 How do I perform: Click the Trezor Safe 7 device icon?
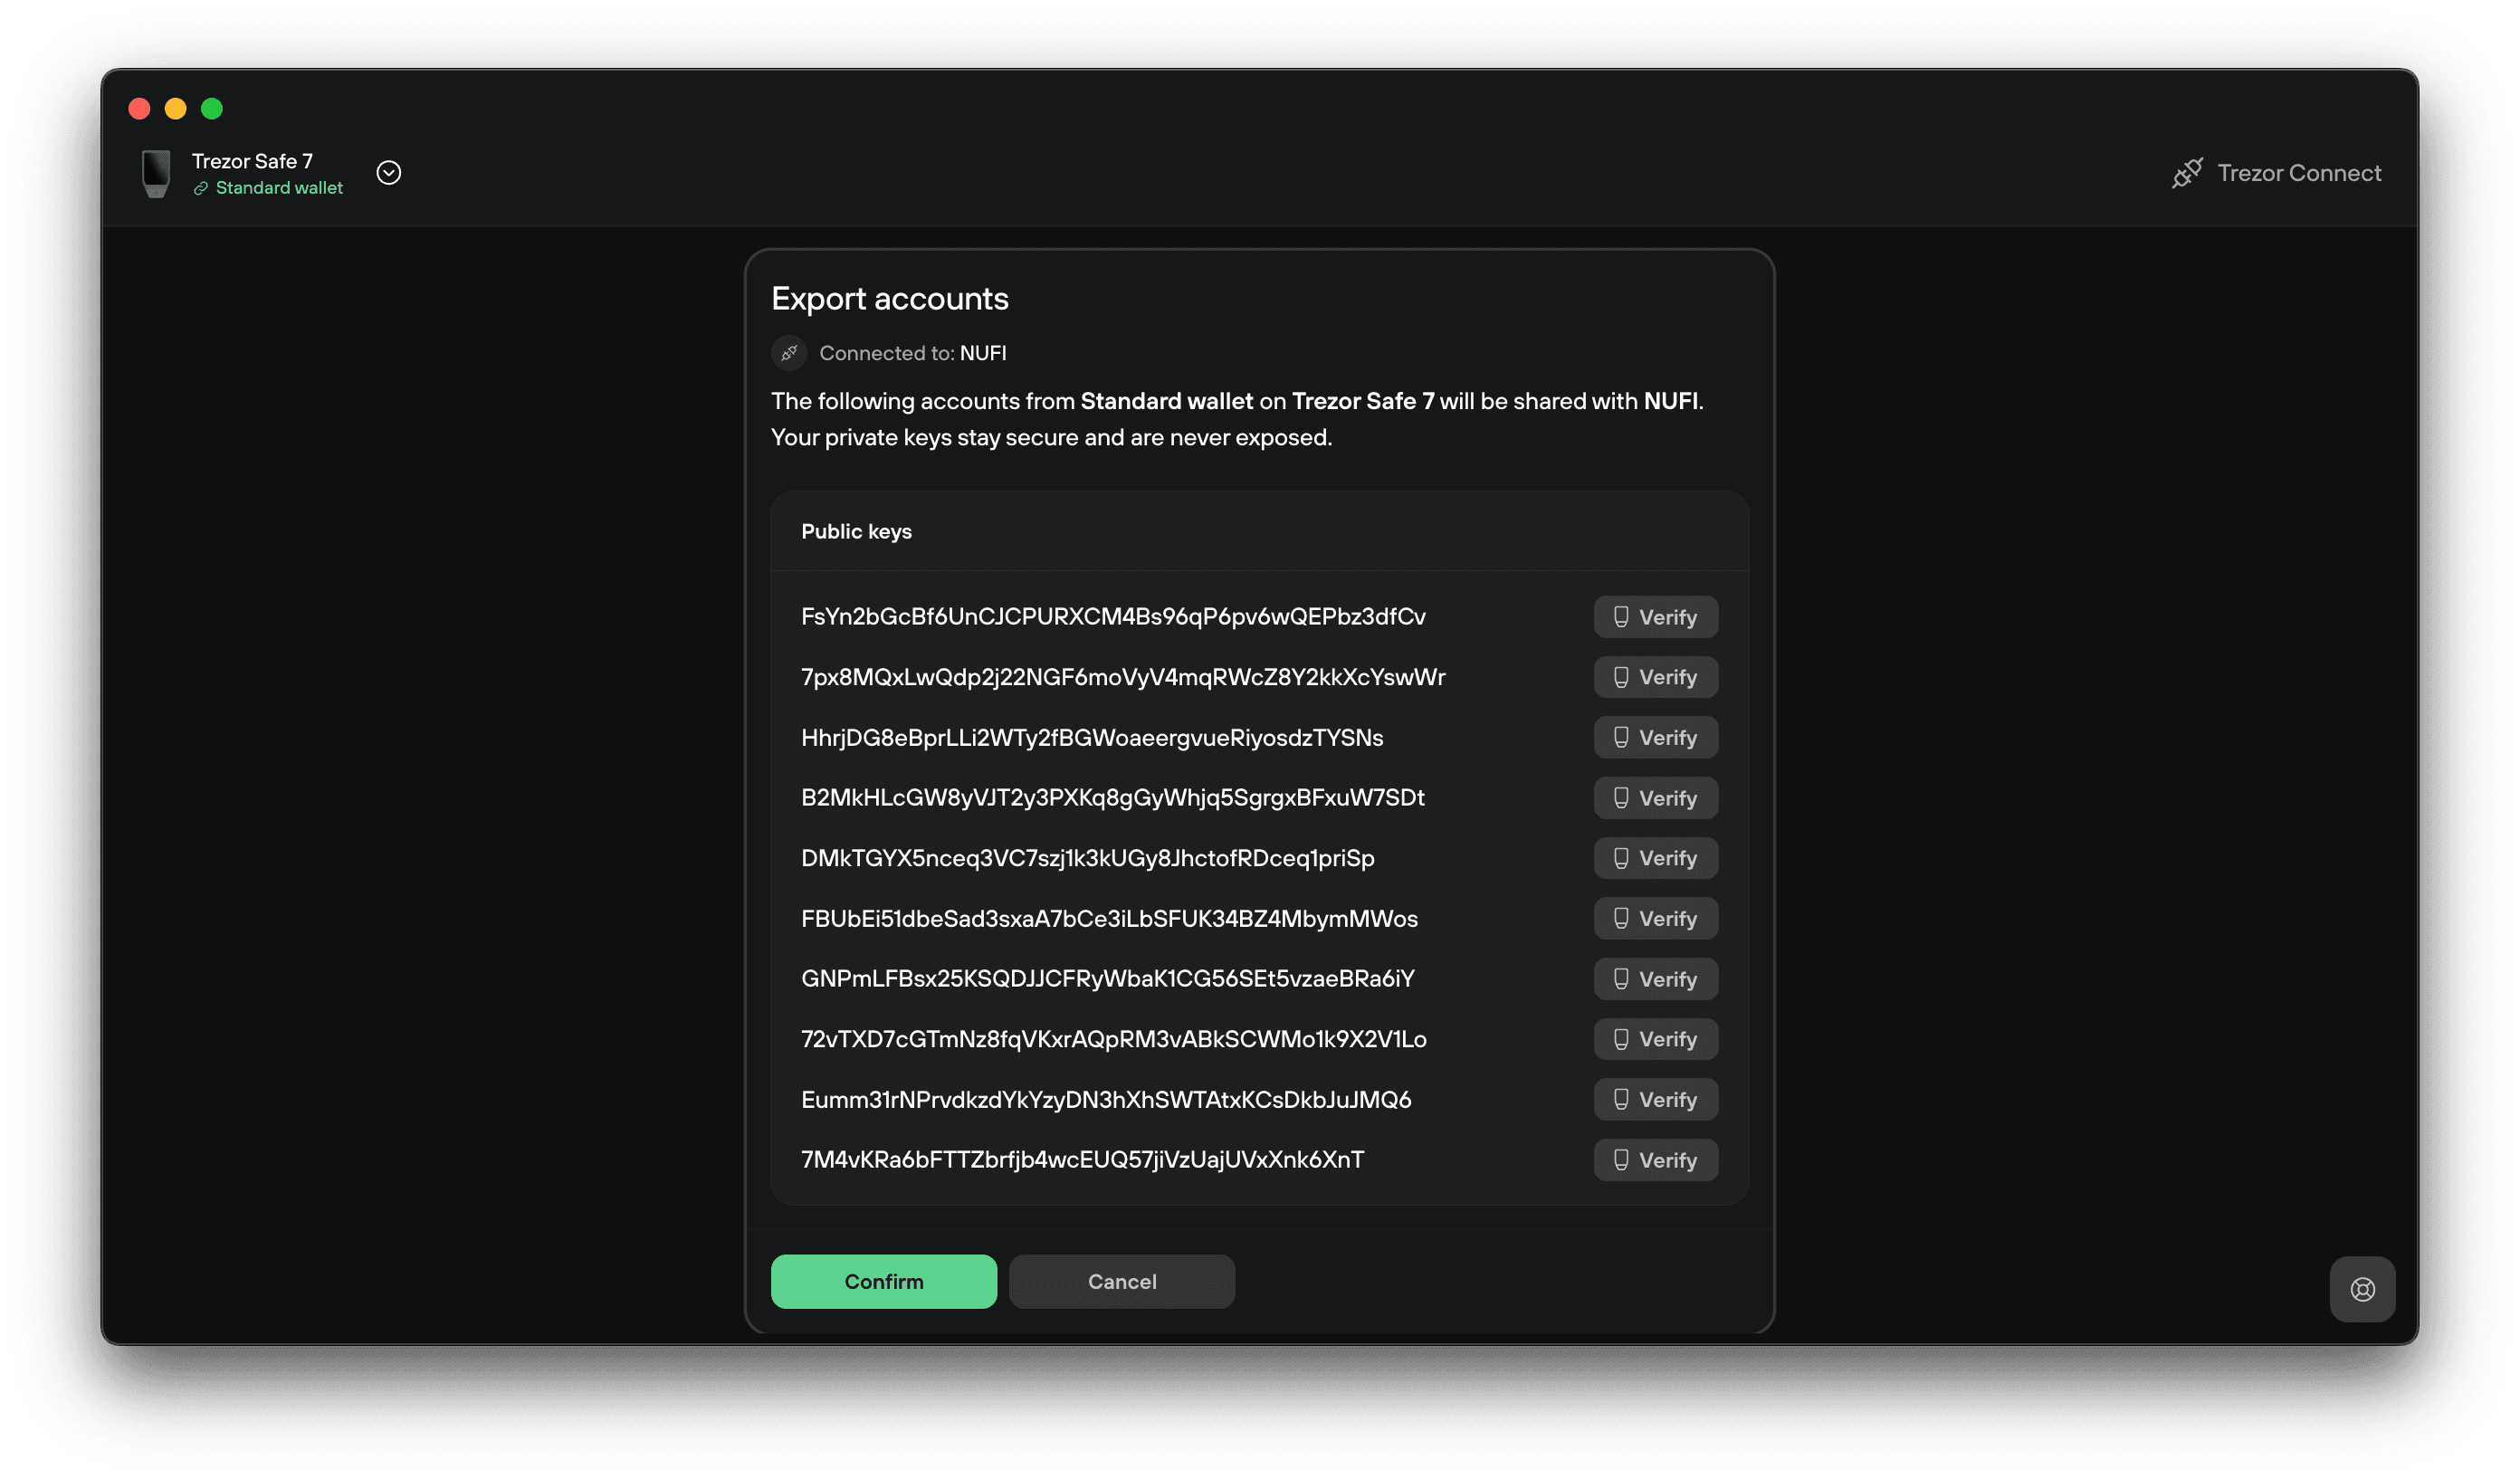click(x=156, y=173)
